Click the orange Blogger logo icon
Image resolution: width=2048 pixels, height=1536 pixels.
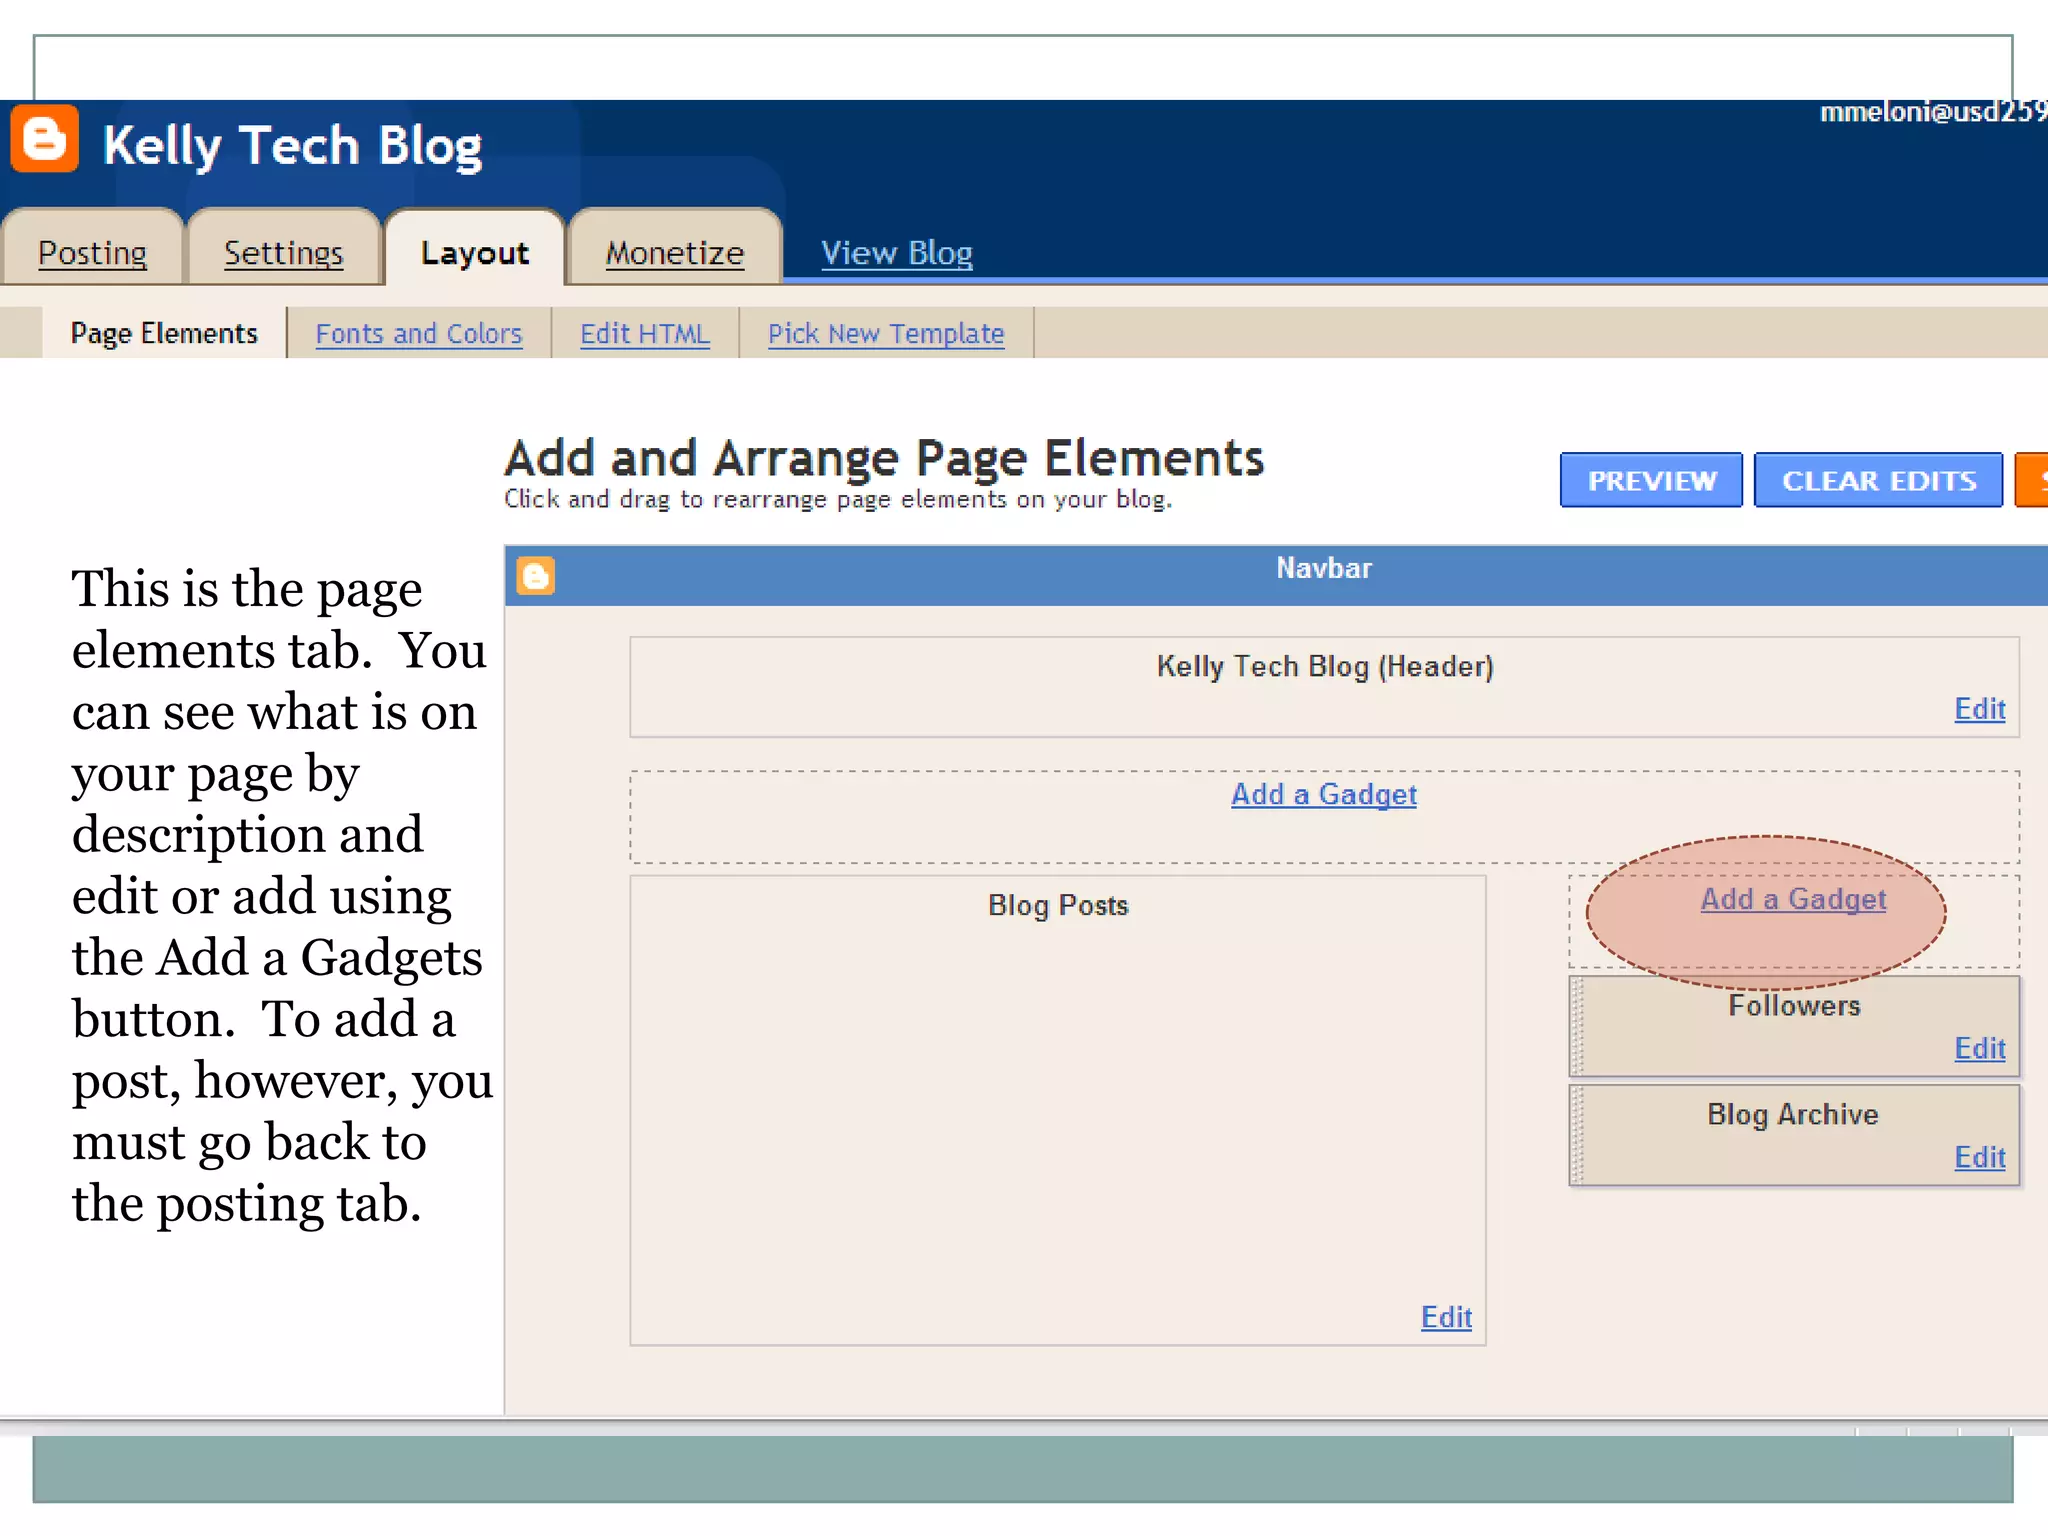pos(44,138)
